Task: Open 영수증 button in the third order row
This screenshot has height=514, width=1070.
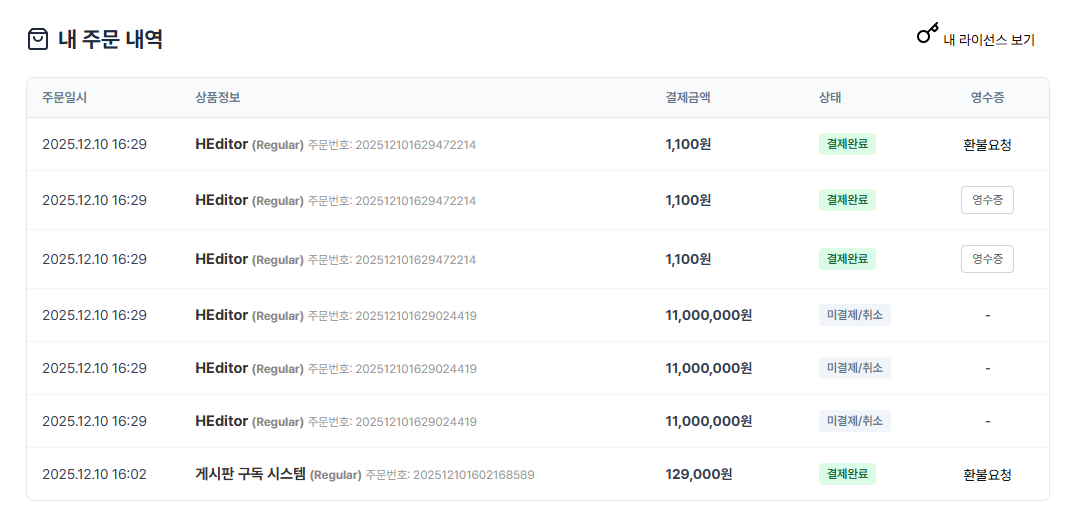Action: point(987,259)
